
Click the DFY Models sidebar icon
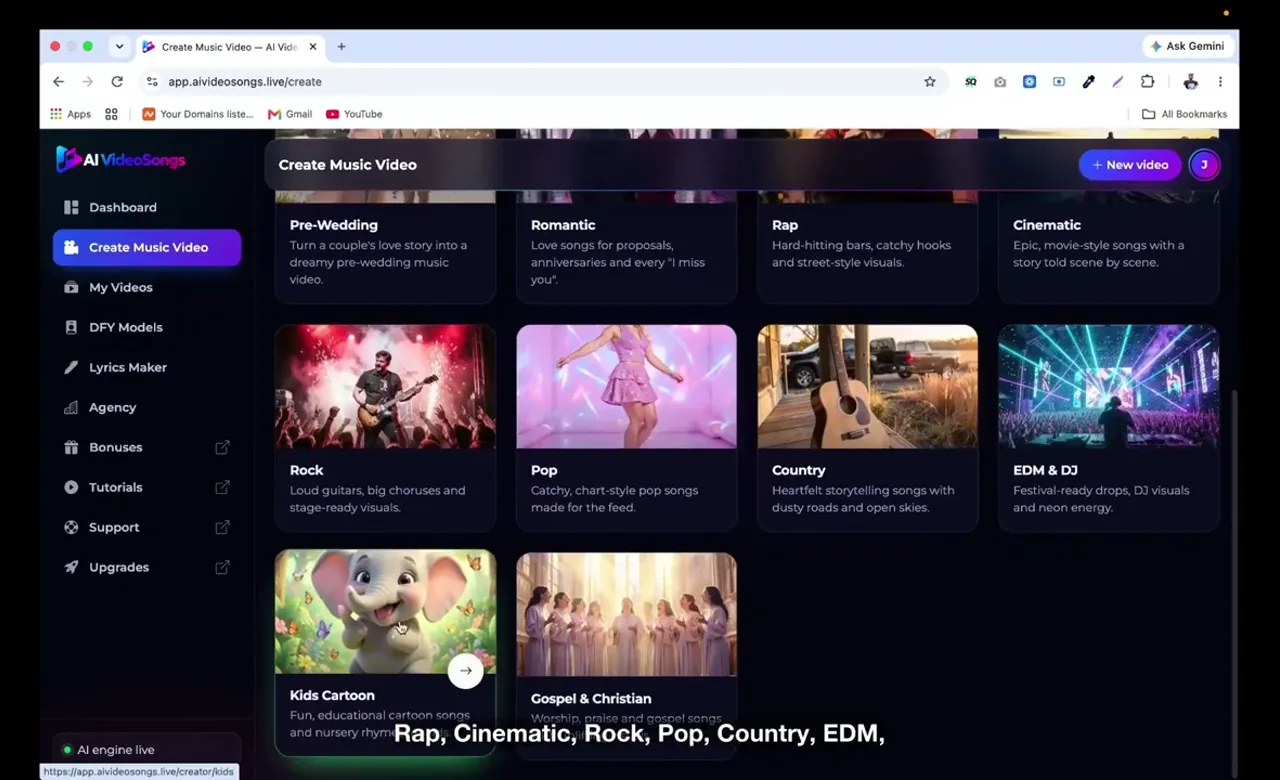tap(71, 327)
